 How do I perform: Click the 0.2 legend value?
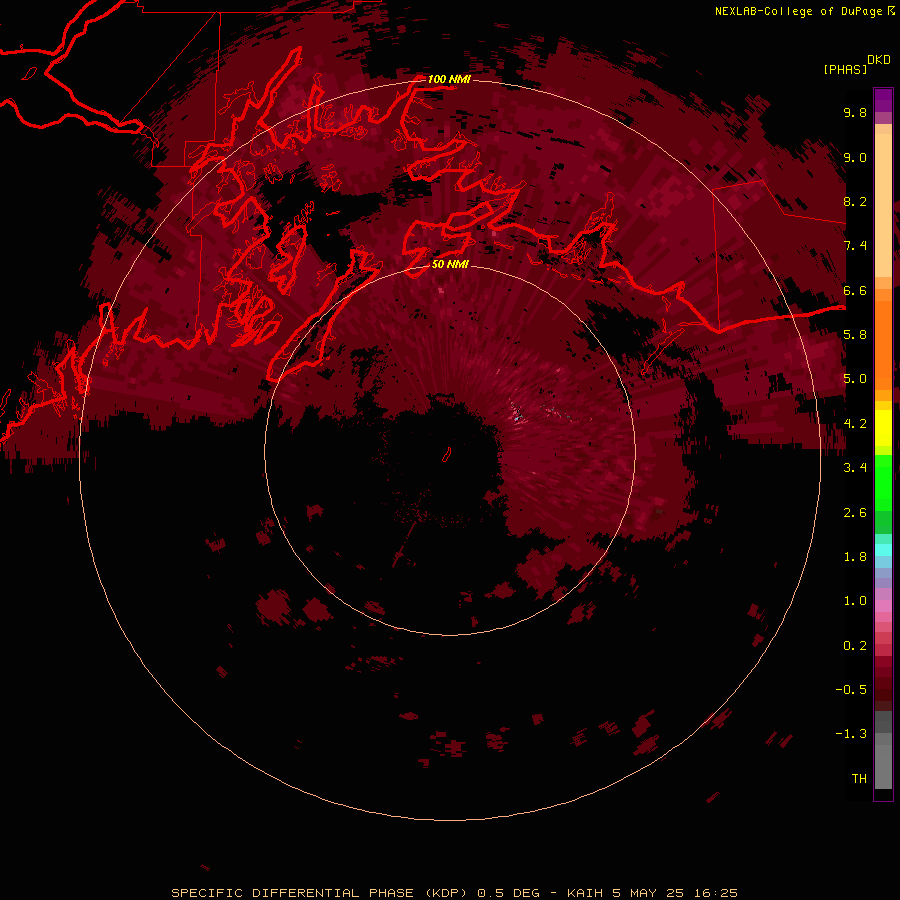click(855, 646)
